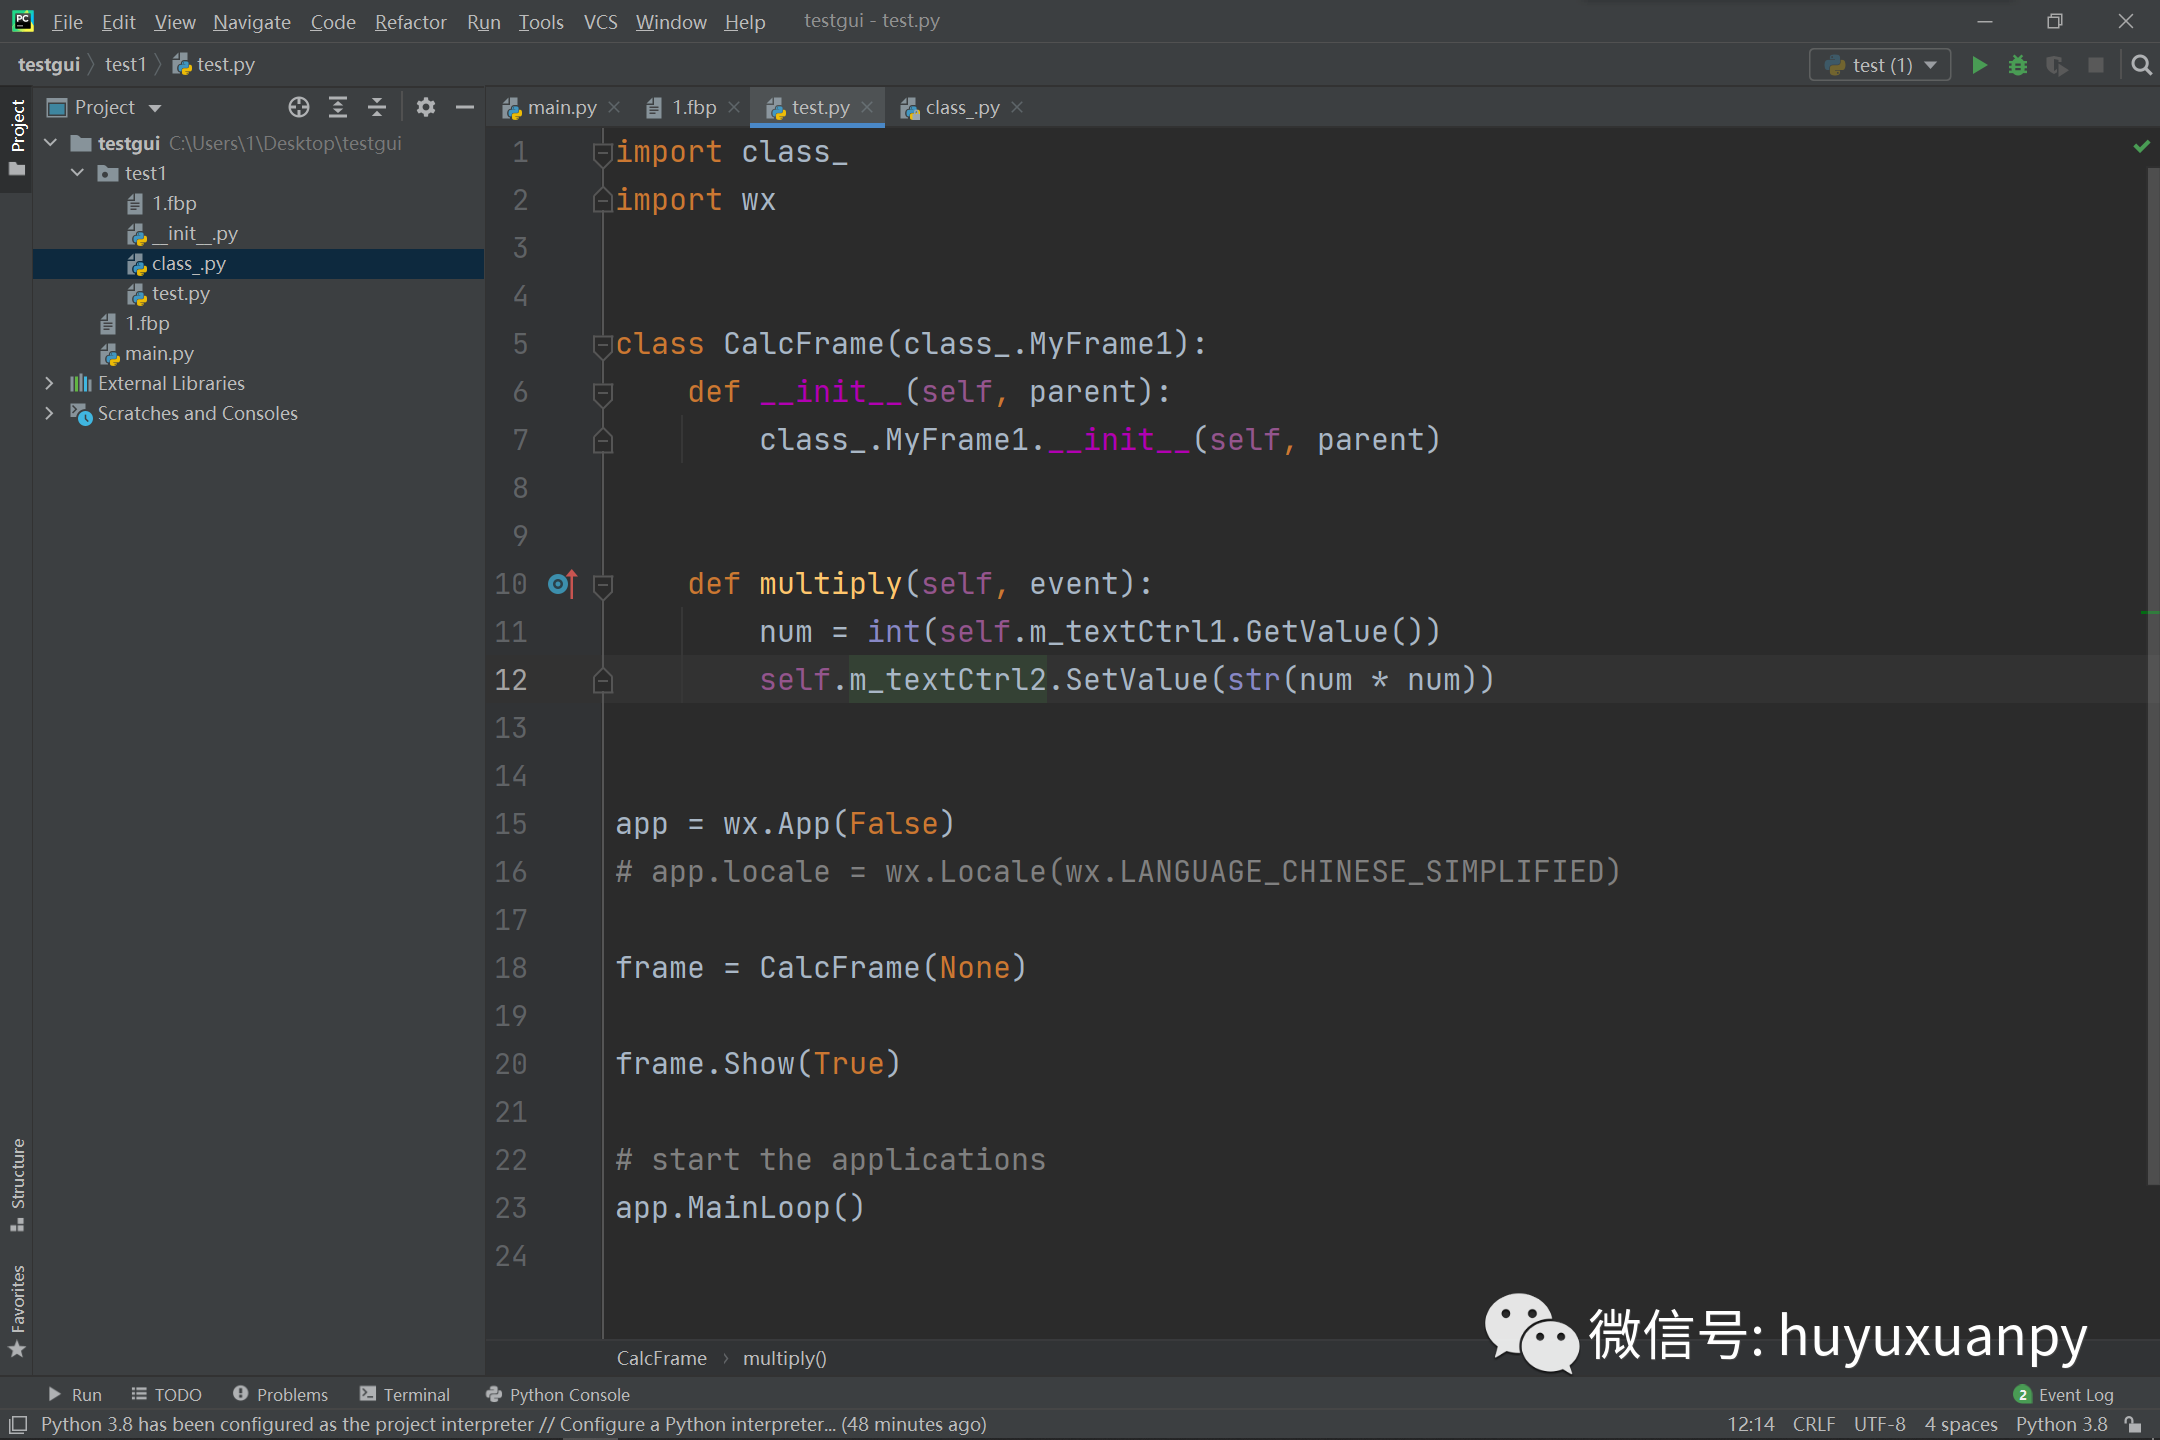Start debugging with the bug icon
2160x1440 pixels.
(2018, 64)
